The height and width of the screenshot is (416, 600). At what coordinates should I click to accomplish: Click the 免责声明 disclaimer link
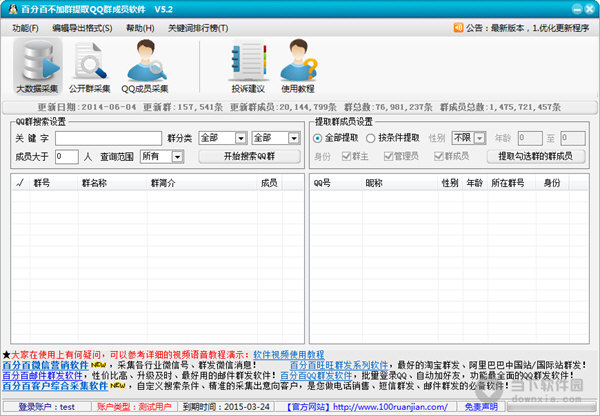click(481, 407)
